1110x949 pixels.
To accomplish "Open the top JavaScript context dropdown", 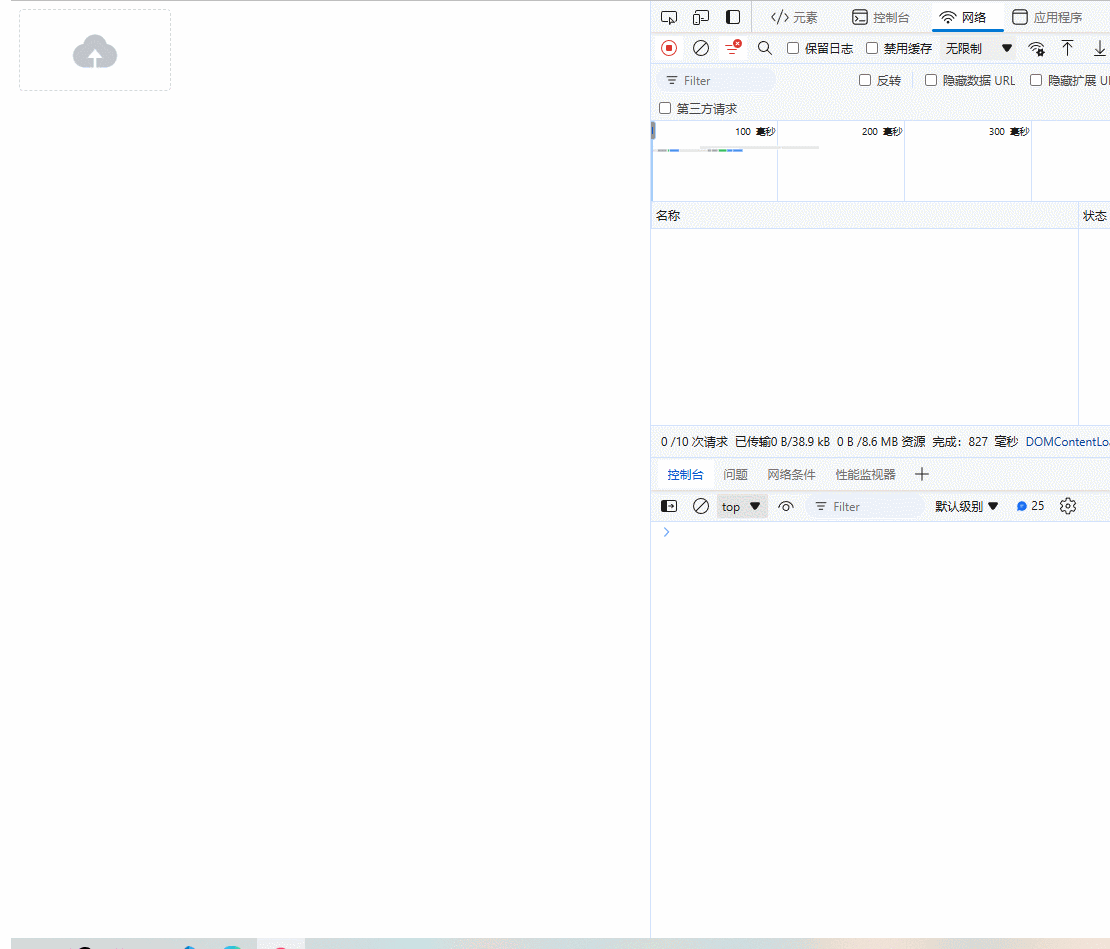I will [x=742, y=506].
